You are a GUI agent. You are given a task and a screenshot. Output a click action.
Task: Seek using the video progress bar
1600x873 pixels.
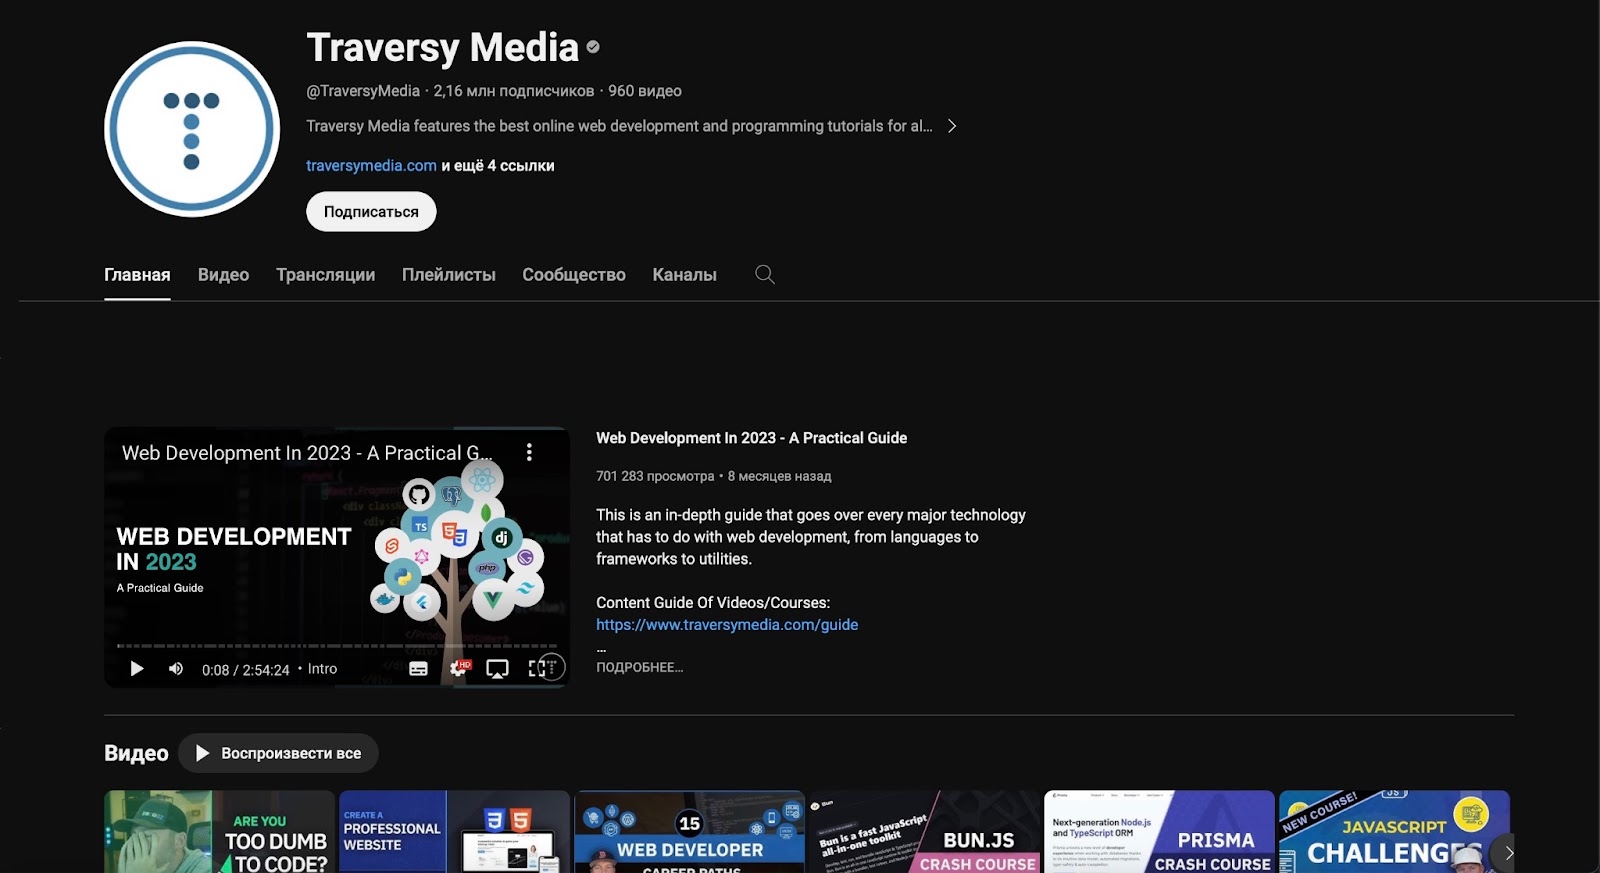coord(336,646)
